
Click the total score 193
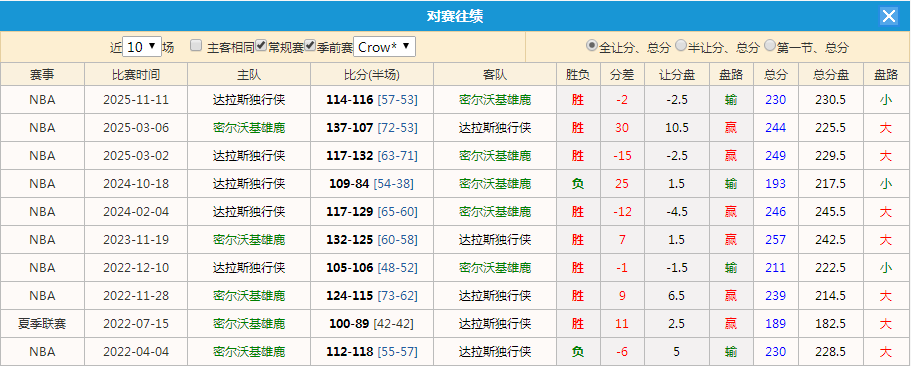[776, 184]
